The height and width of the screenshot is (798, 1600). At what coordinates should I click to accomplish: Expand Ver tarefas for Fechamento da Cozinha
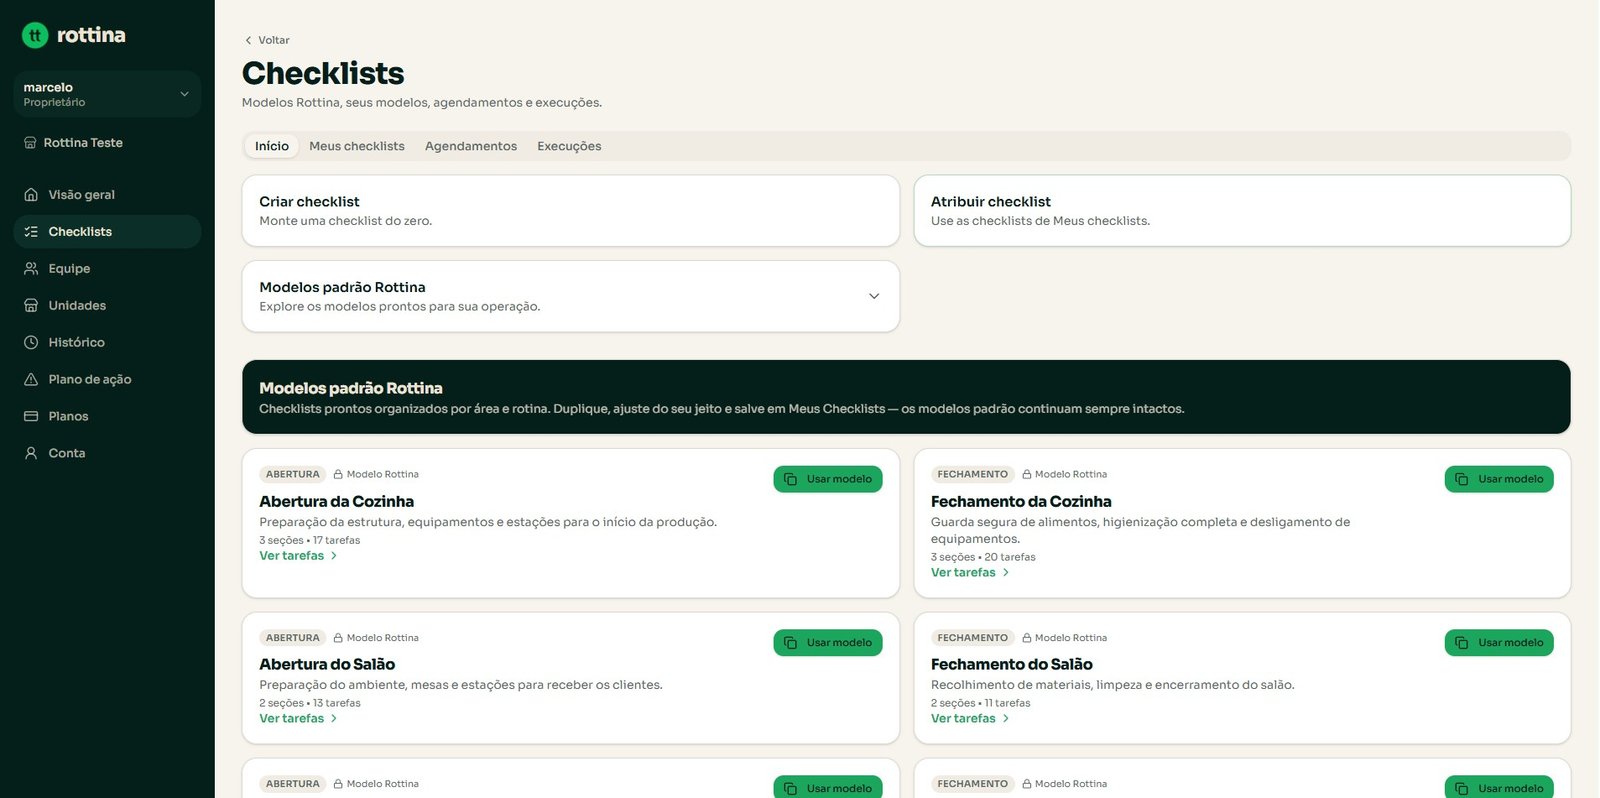pyautogui.click(x=970, y=573)
